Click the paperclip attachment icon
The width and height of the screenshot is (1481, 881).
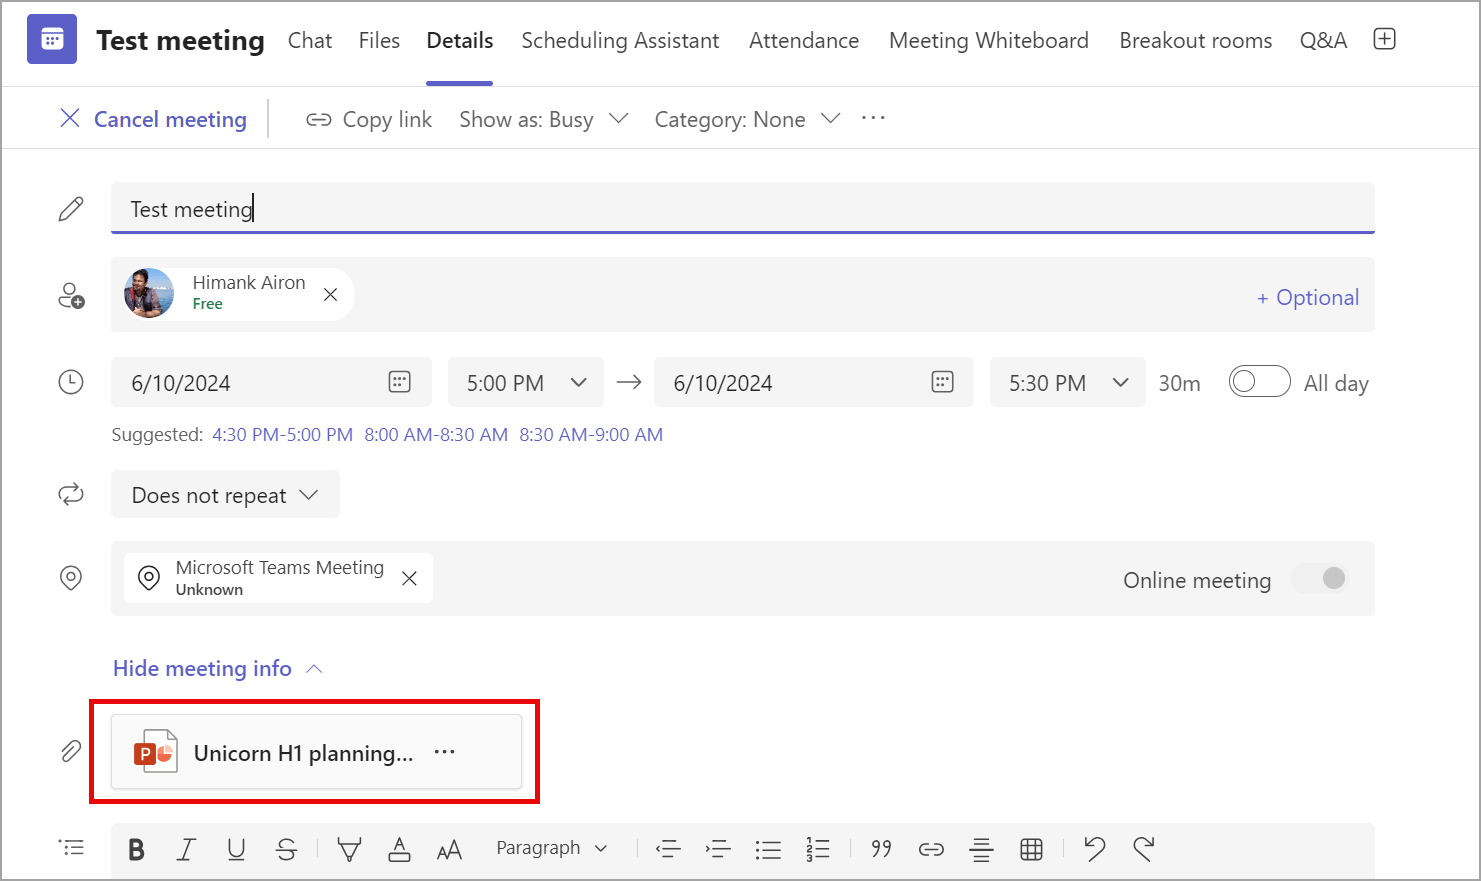[x=71, y=751]
